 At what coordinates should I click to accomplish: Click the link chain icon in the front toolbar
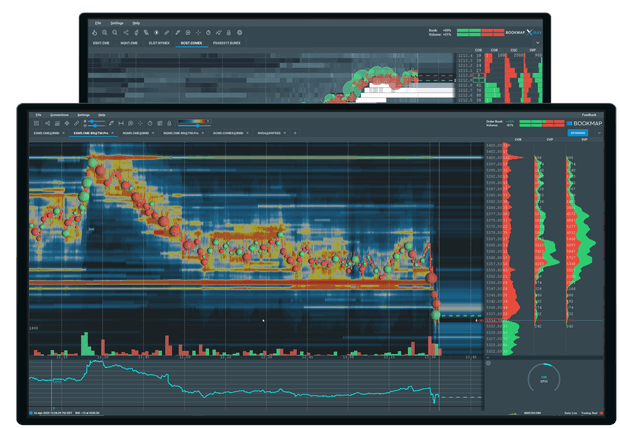(76, 123)
